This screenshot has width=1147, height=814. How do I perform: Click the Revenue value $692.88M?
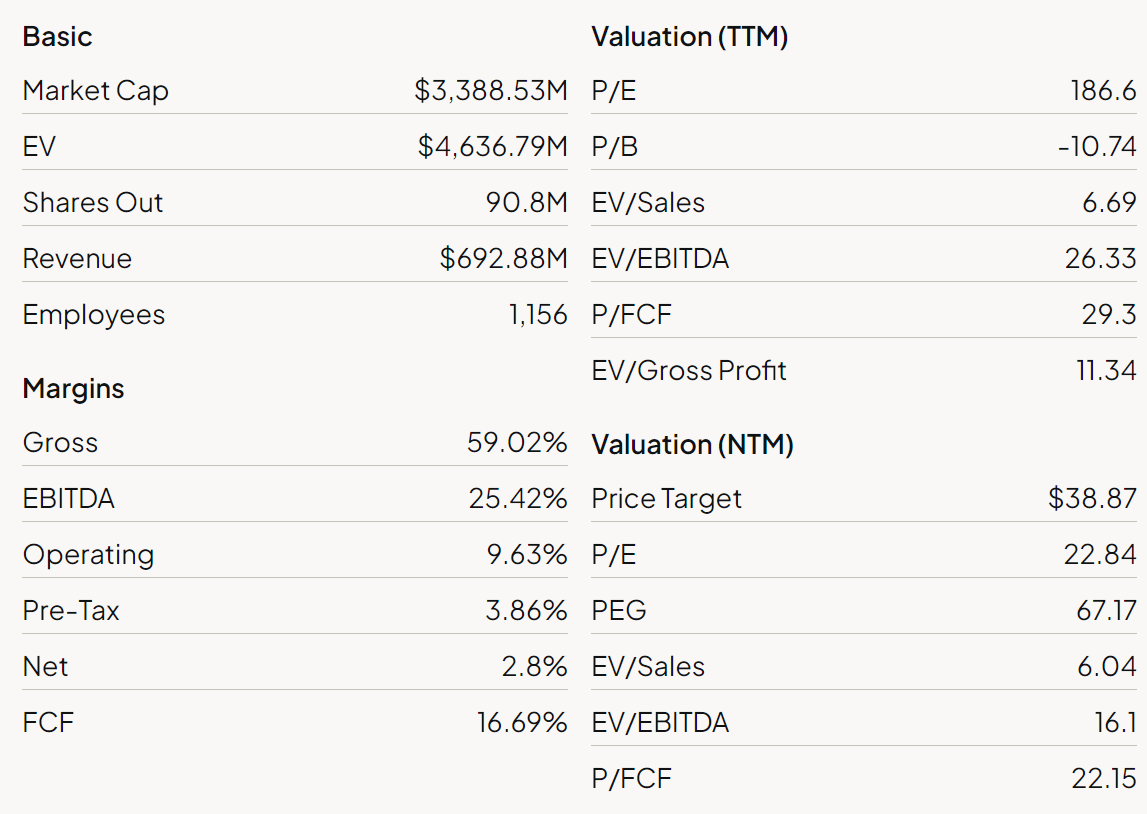point(503,259)
